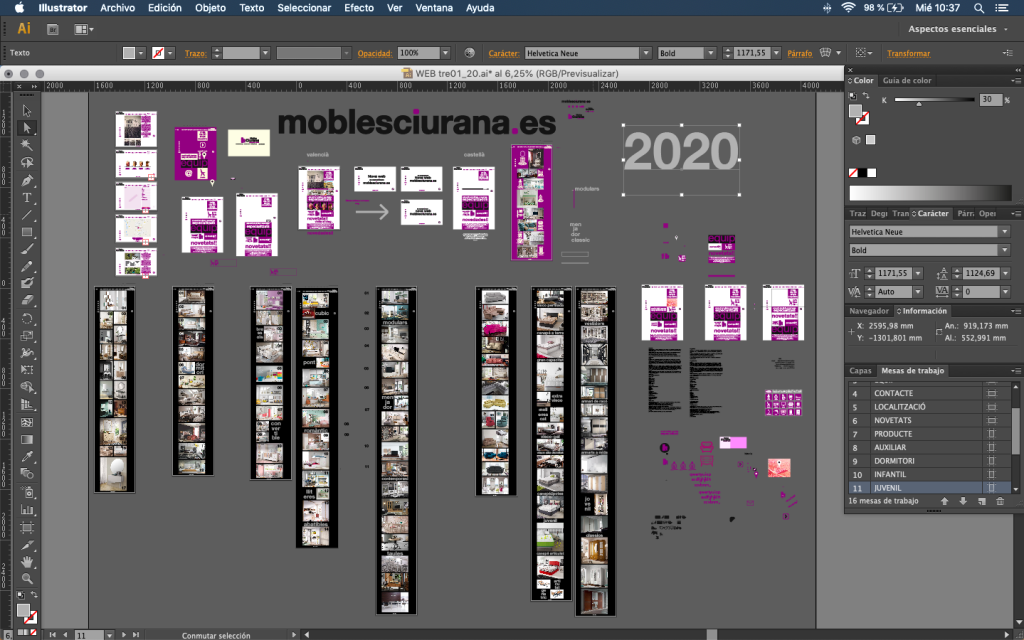Viewport: 1024px width, 640px height.
Task: Click the Opacidad link
Action: point(375,53)
